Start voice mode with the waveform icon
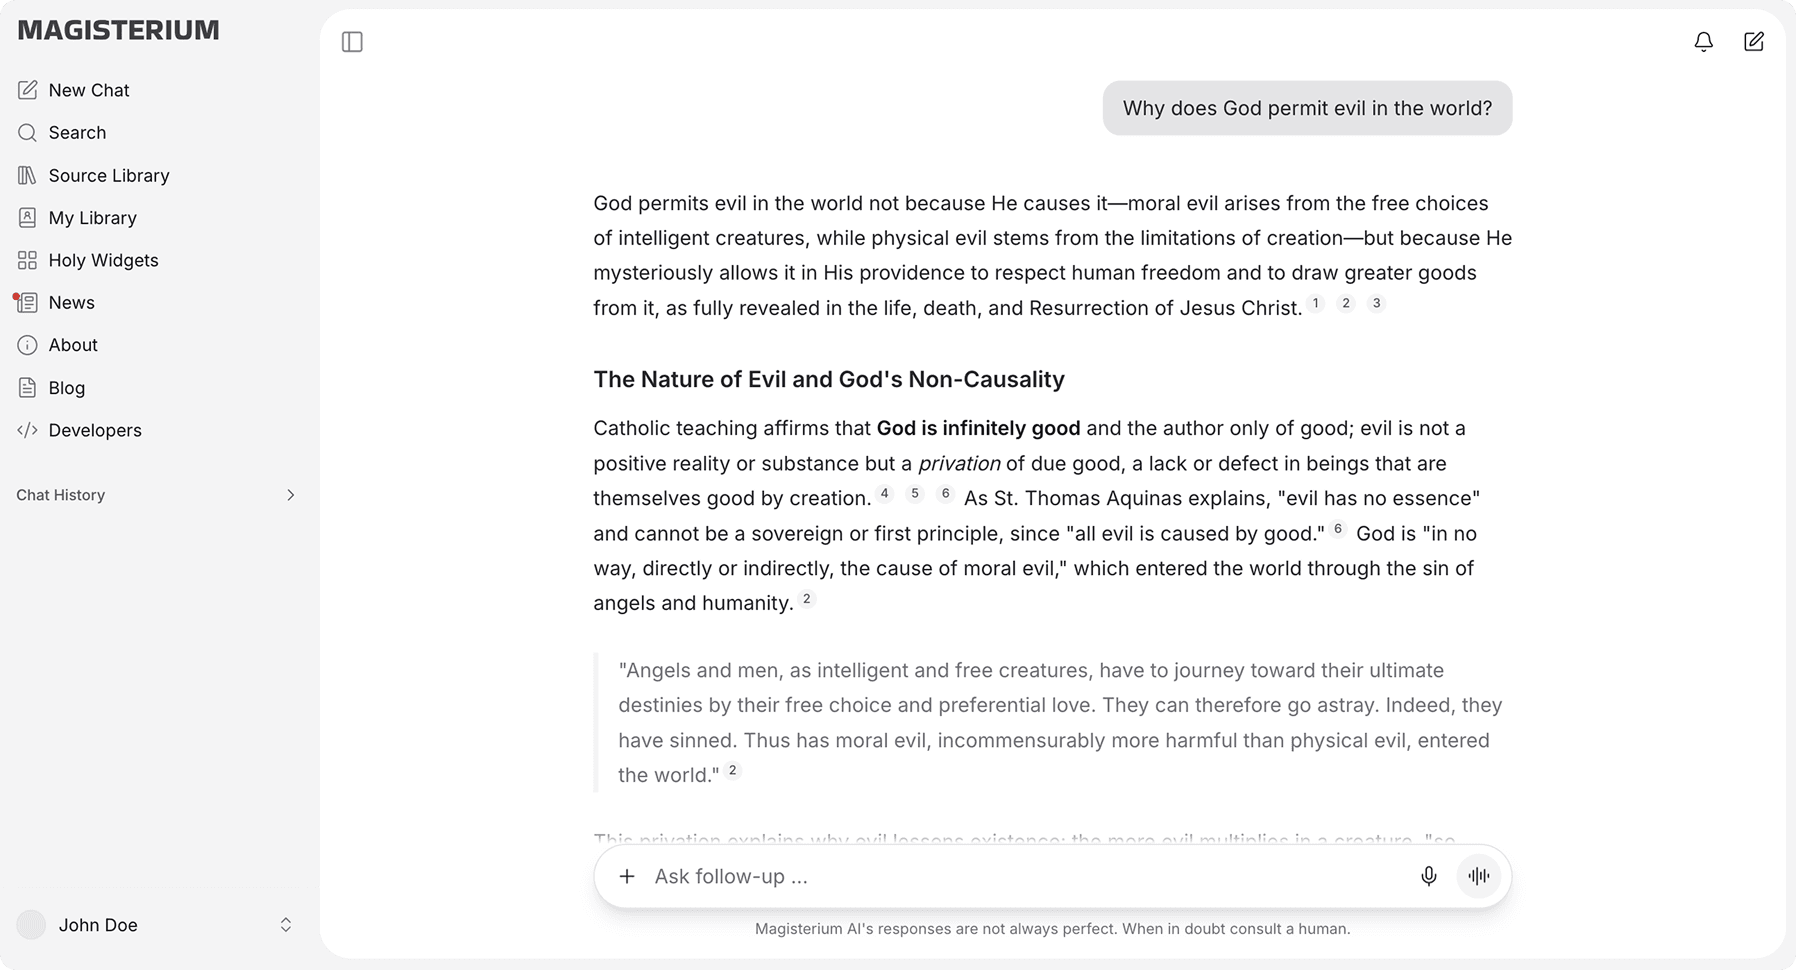This screenshot has width=1796, height=970. point(1479,876)
